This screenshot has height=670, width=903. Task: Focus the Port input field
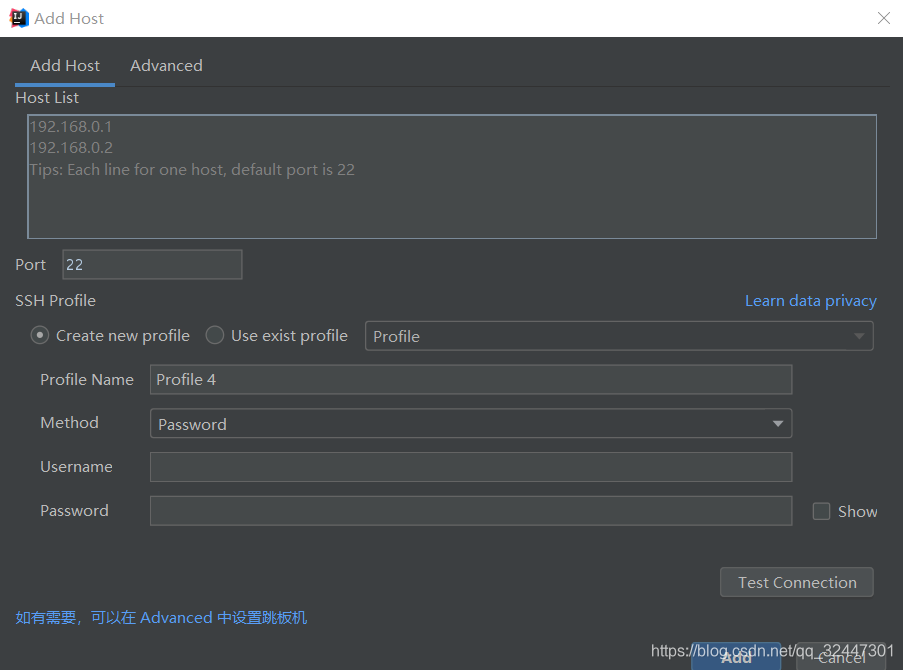pos(152,264)
